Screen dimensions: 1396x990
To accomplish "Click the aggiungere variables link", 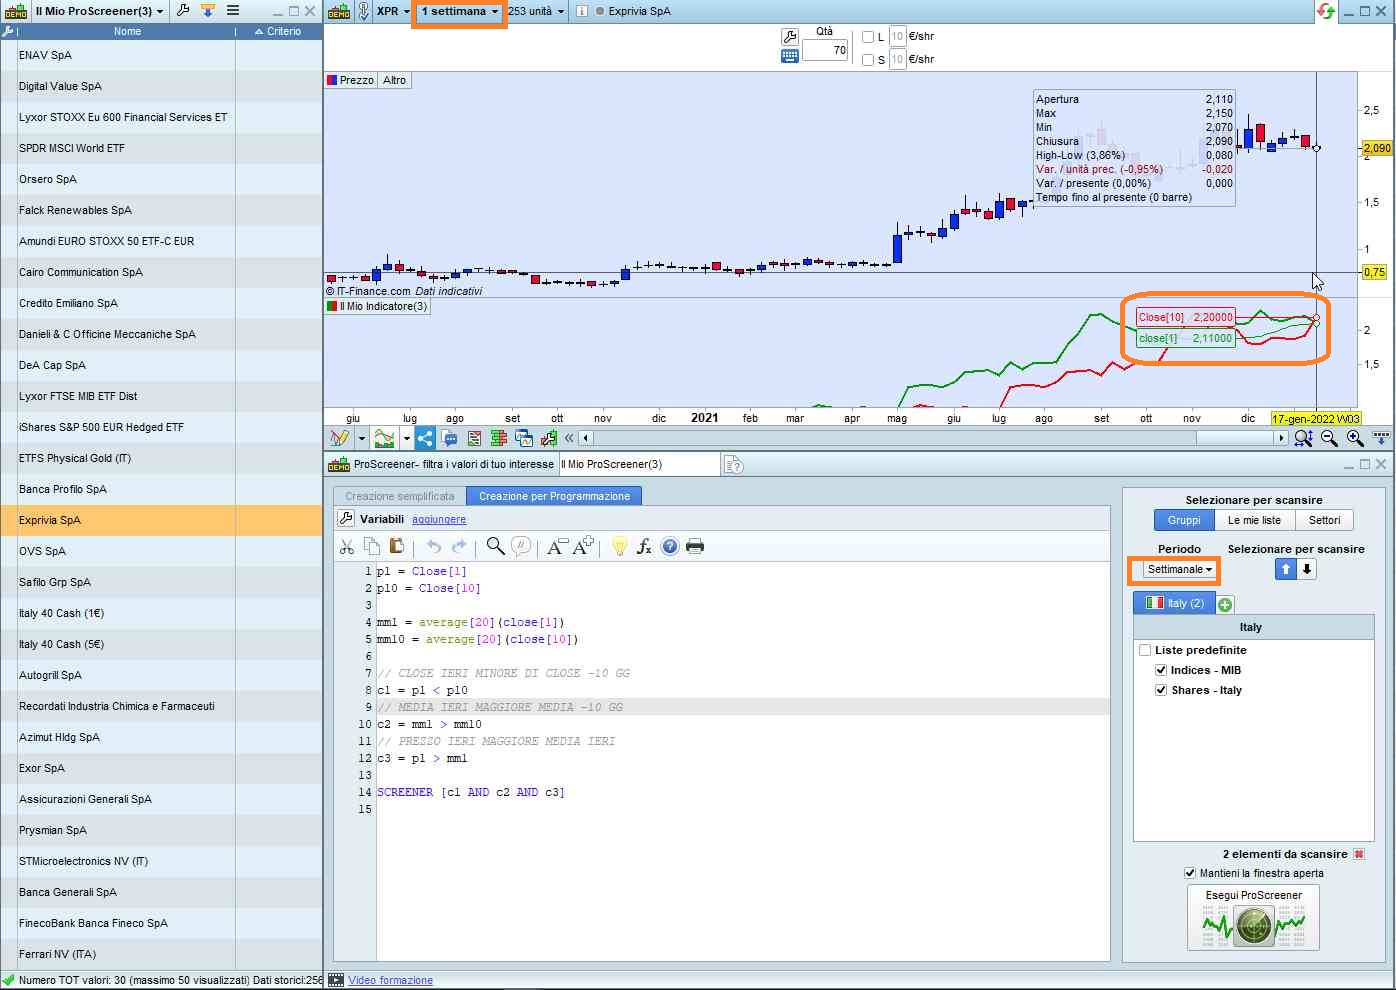I will (x=439, y=519).
